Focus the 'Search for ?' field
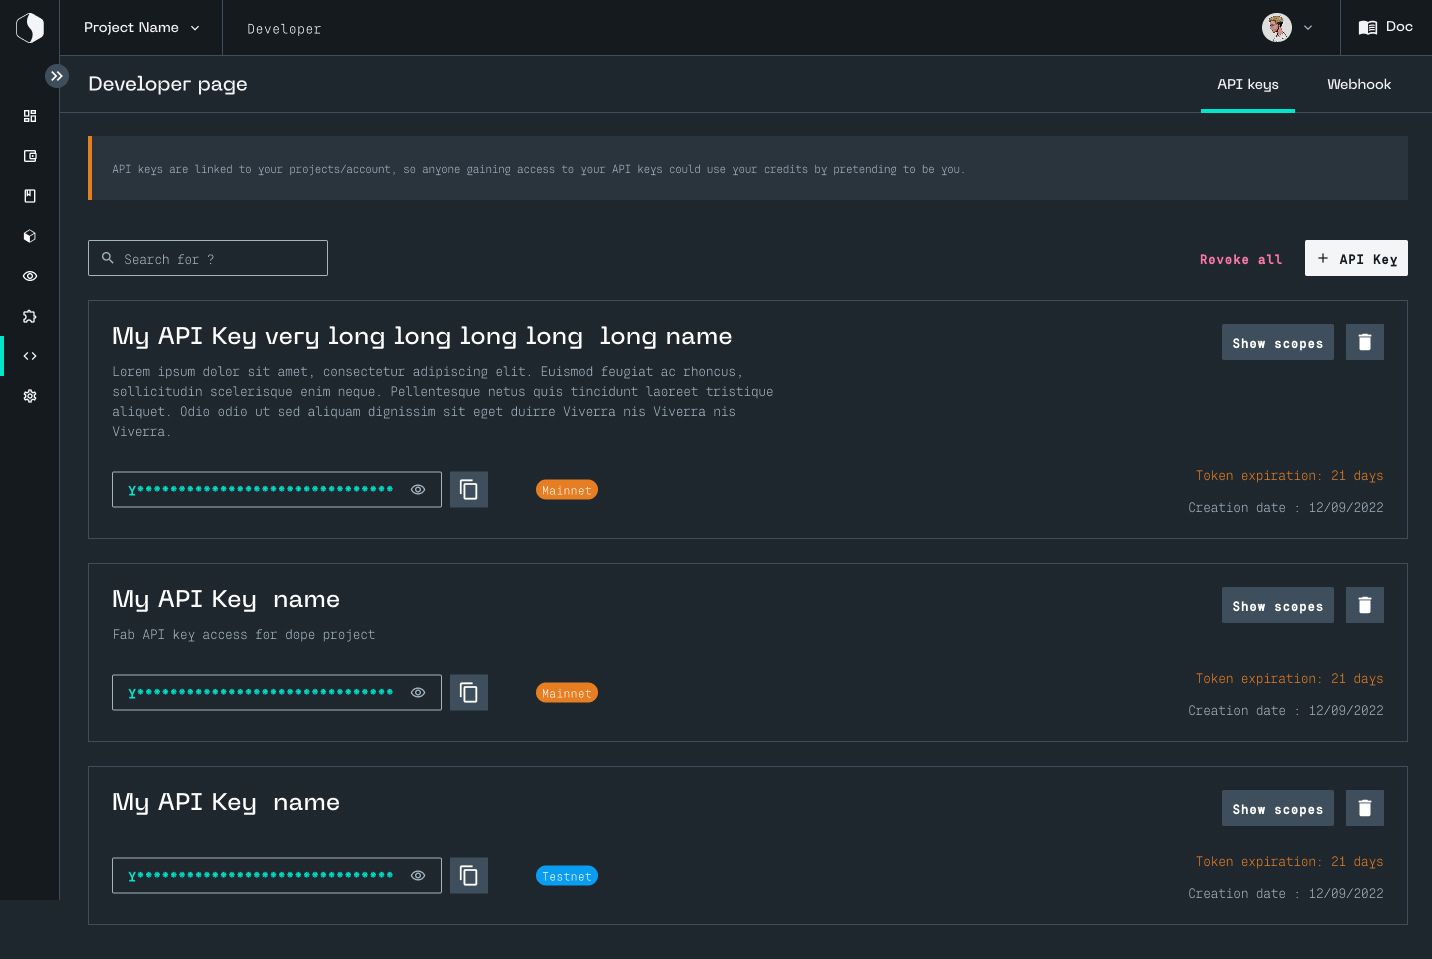 coord(208,258)
